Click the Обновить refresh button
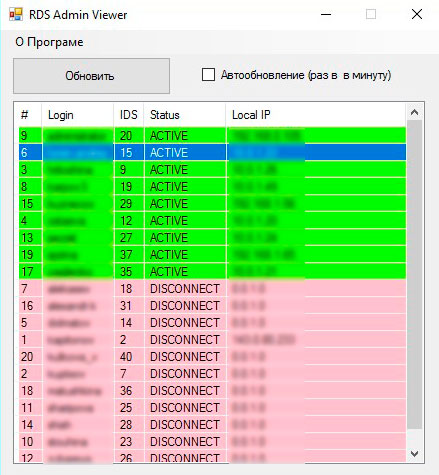This screenshot has width=439, height=475. coord(91,76)
